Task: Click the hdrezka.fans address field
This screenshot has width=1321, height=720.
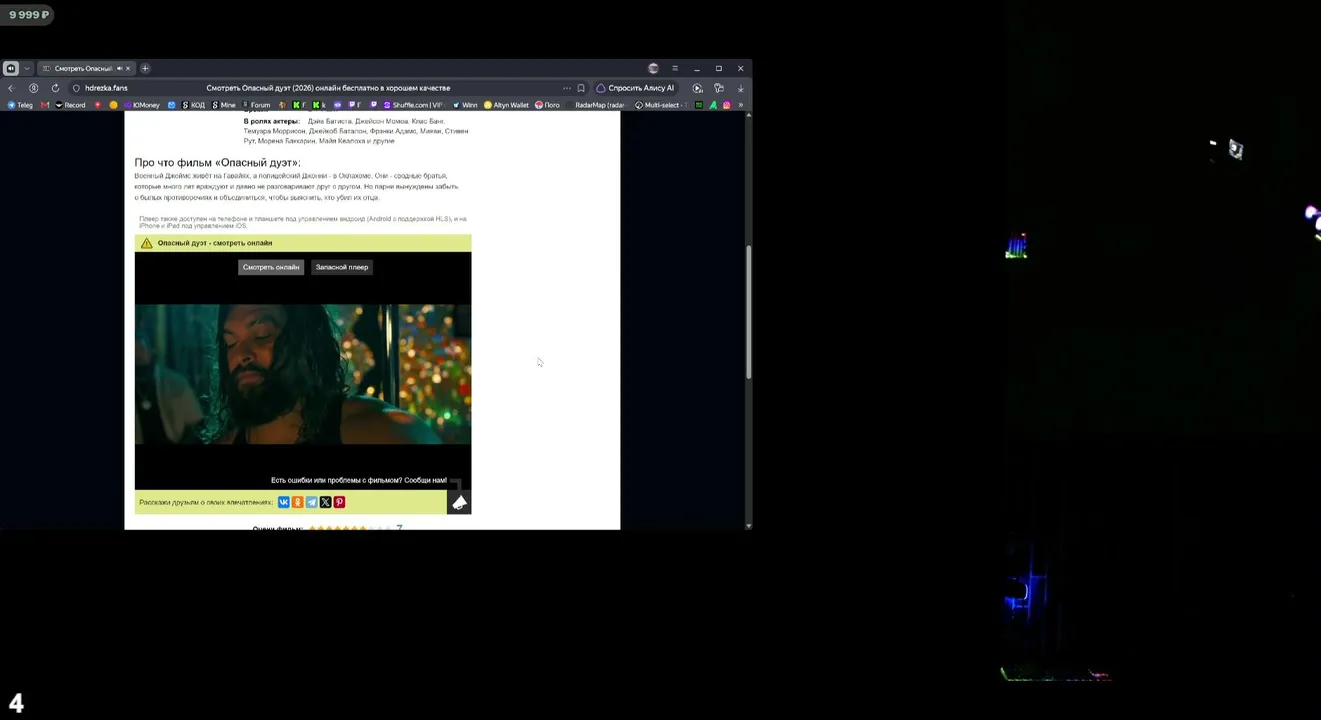Action: point(106,88)
